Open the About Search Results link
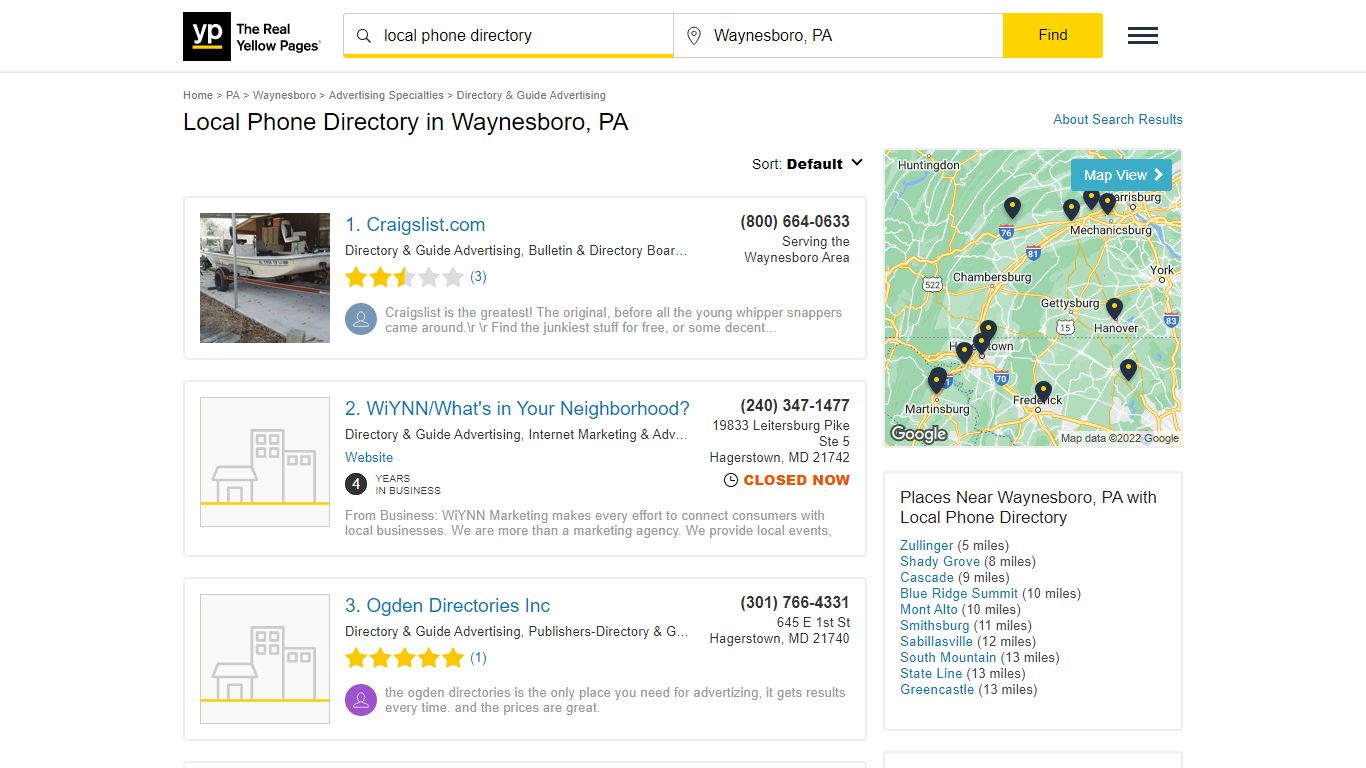 click(x=1118, y=119)
